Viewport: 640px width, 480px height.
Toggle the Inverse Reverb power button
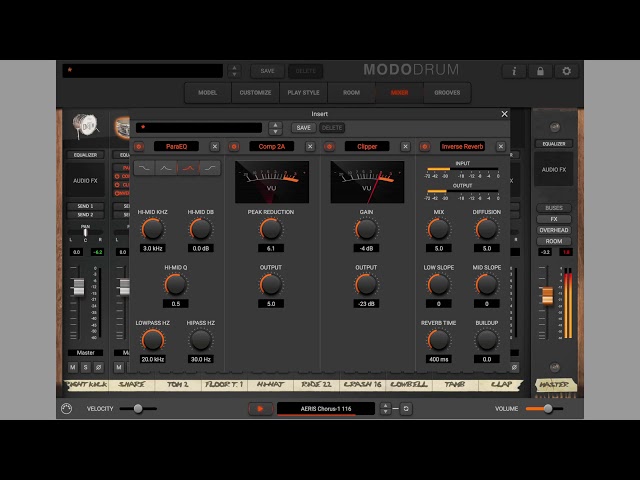(x=424, y=147)
